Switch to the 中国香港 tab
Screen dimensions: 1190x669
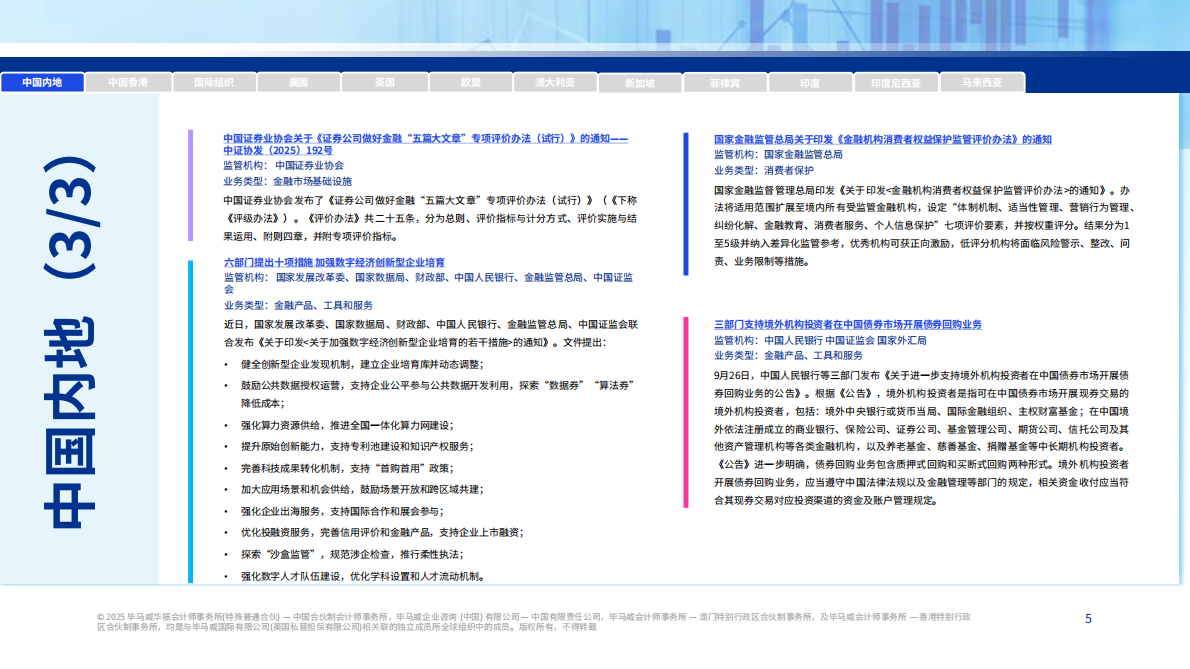[x=129, y=82]
